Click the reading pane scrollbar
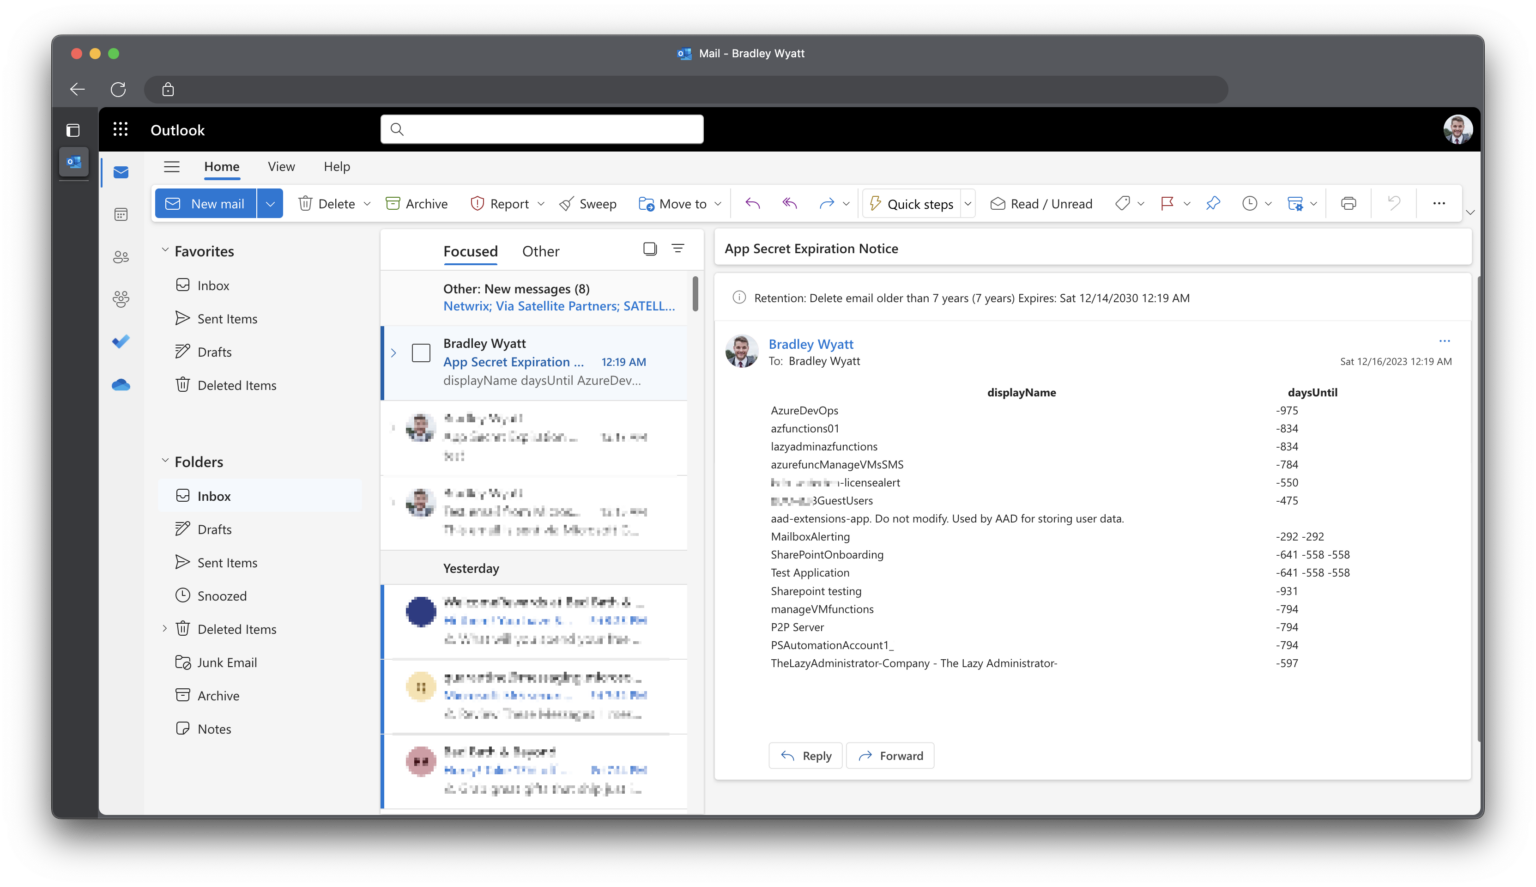Viewport: 1536px width, 887px height. point(1478,508)
